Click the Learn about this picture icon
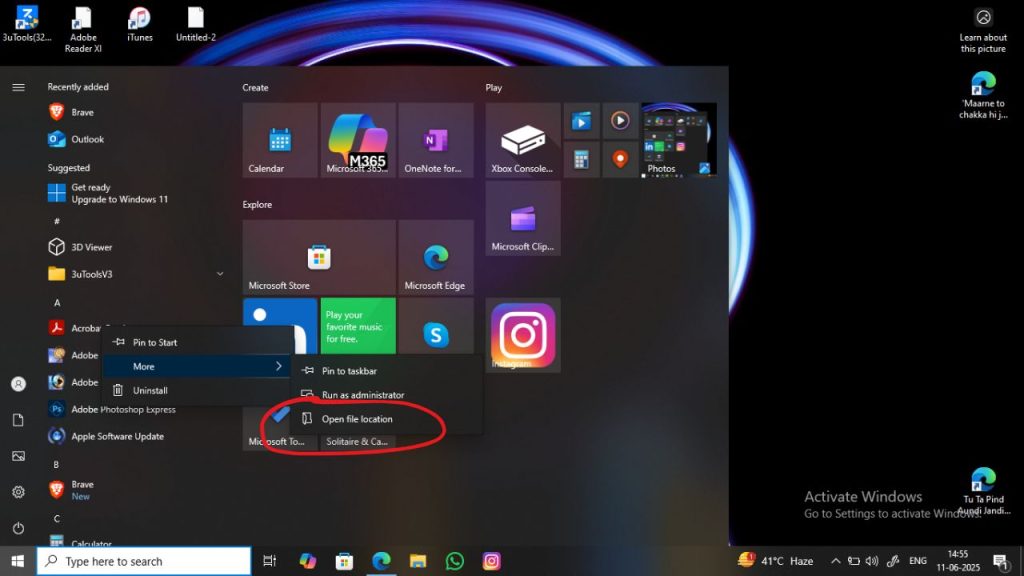Viewport: 1024px width, 576px height. [x=983, y=30]
